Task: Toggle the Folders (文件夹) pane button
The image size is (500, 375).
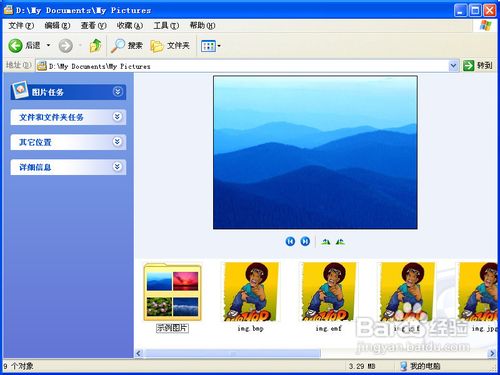Action: point(170,46)
